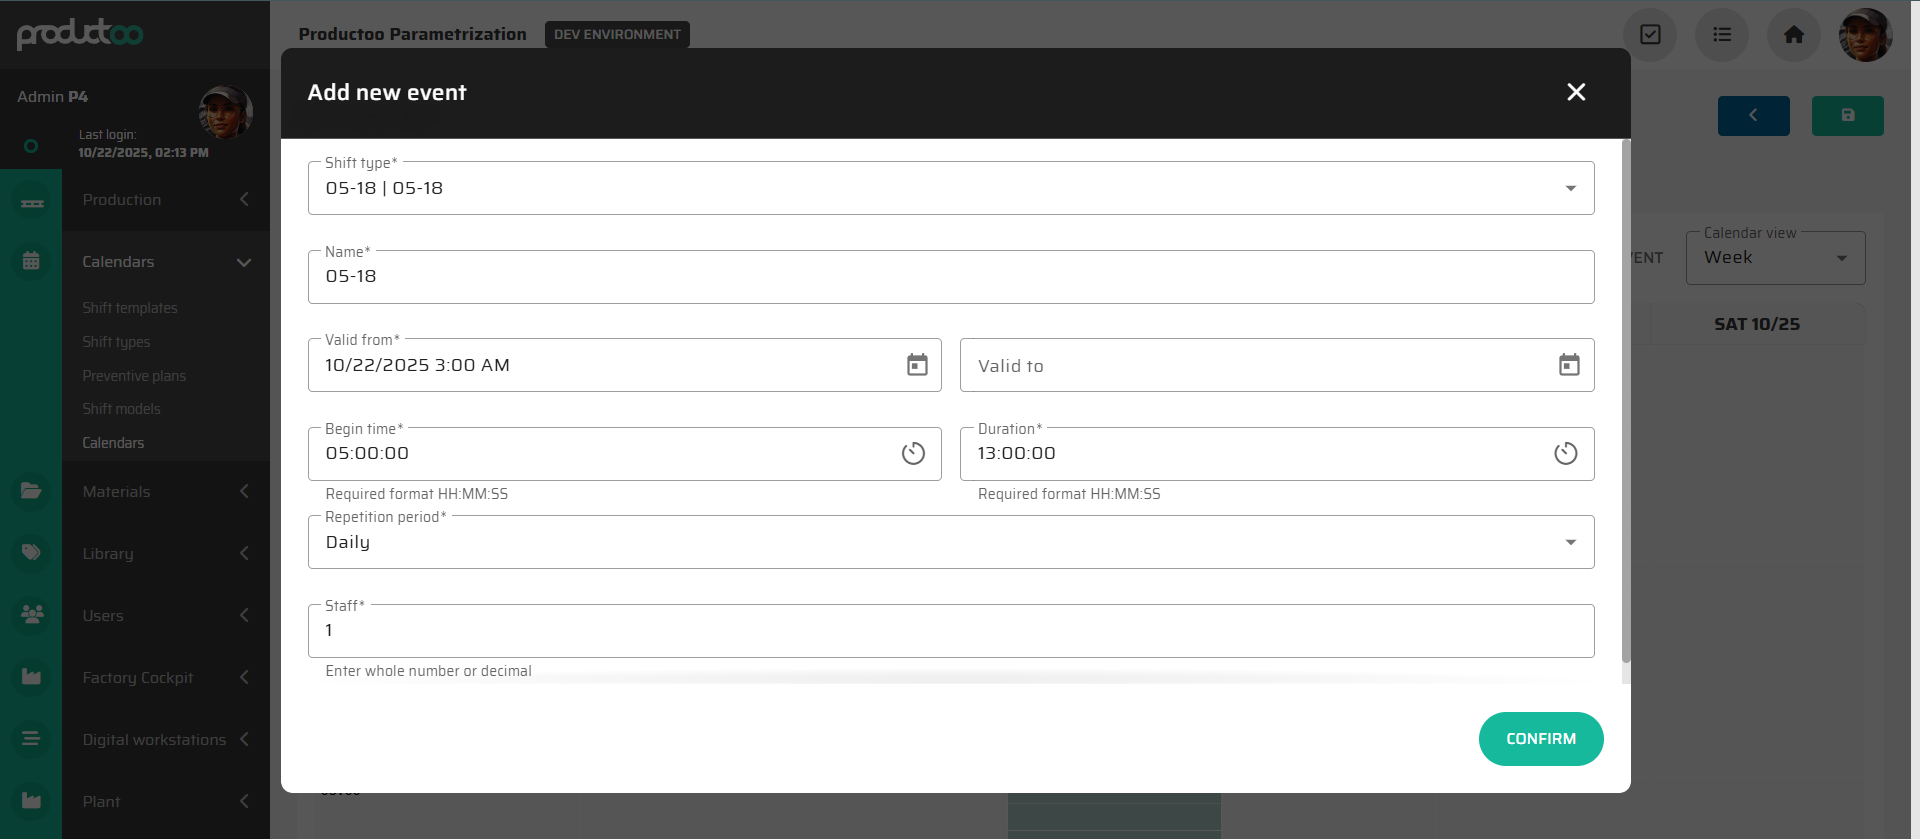Click the dialog's vertical scrollbar

[x=1625, y=400]
